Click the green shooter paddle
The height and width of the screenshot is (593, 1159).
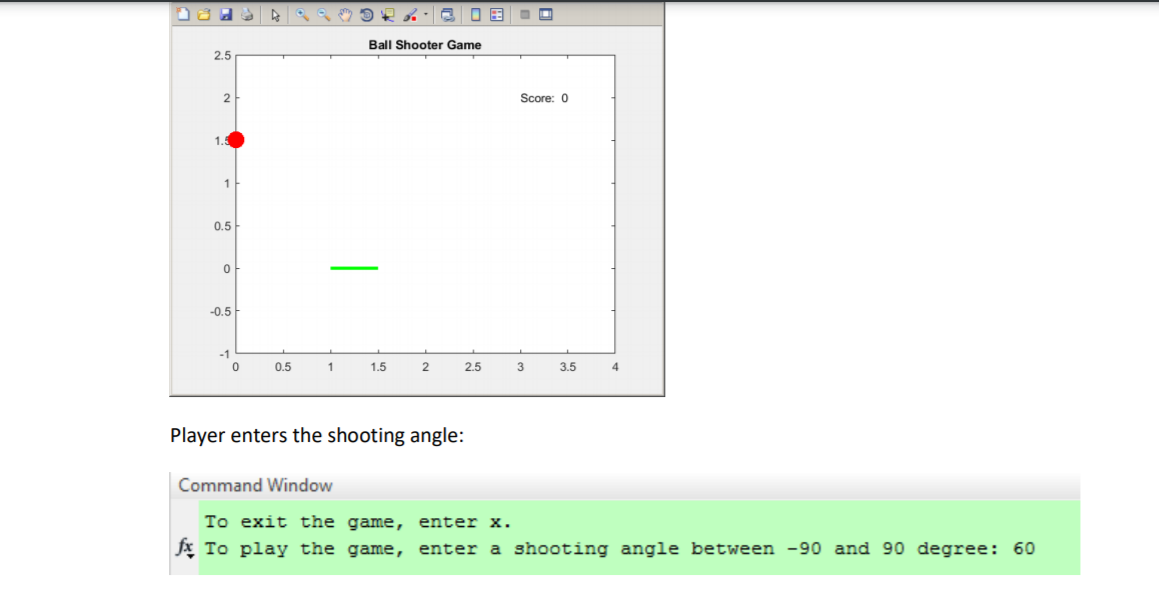354,267
